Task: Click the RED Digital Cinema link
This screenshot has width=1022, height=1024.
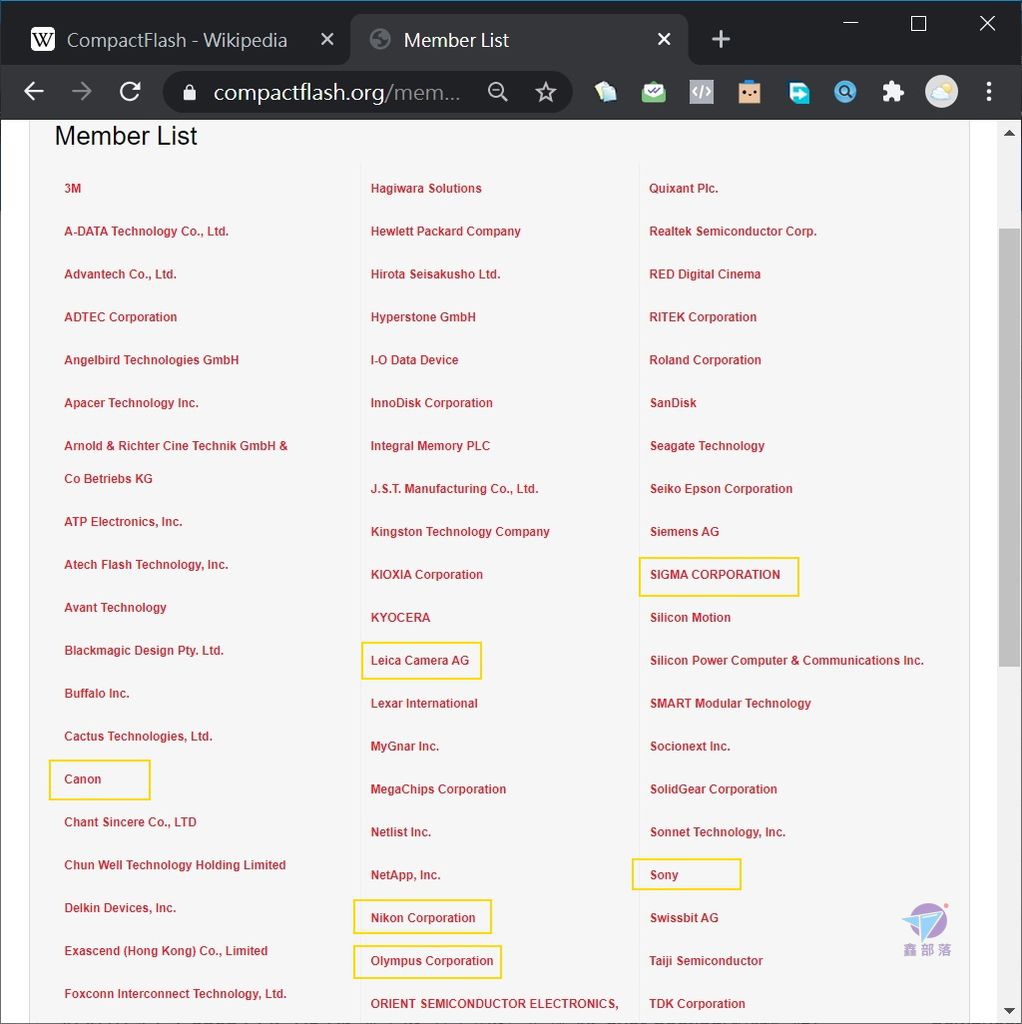Action: 705,274
